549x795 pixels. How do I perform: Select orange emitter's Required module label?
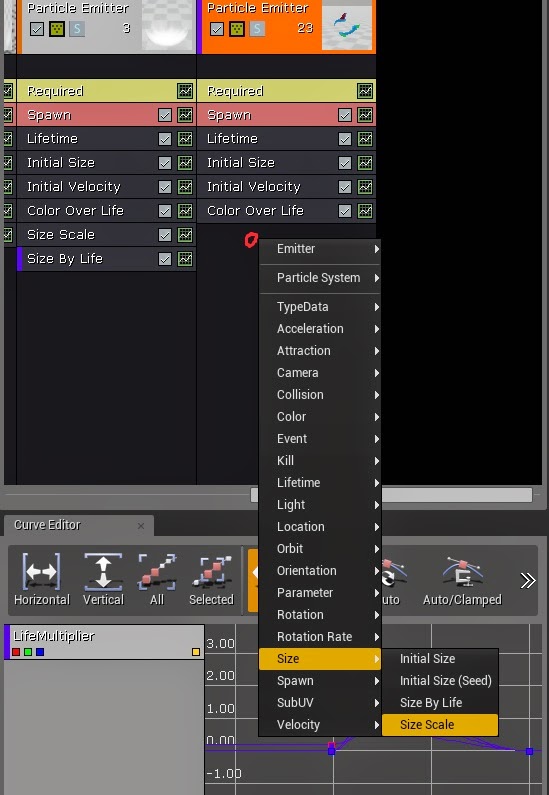click(x=235, y=91)
